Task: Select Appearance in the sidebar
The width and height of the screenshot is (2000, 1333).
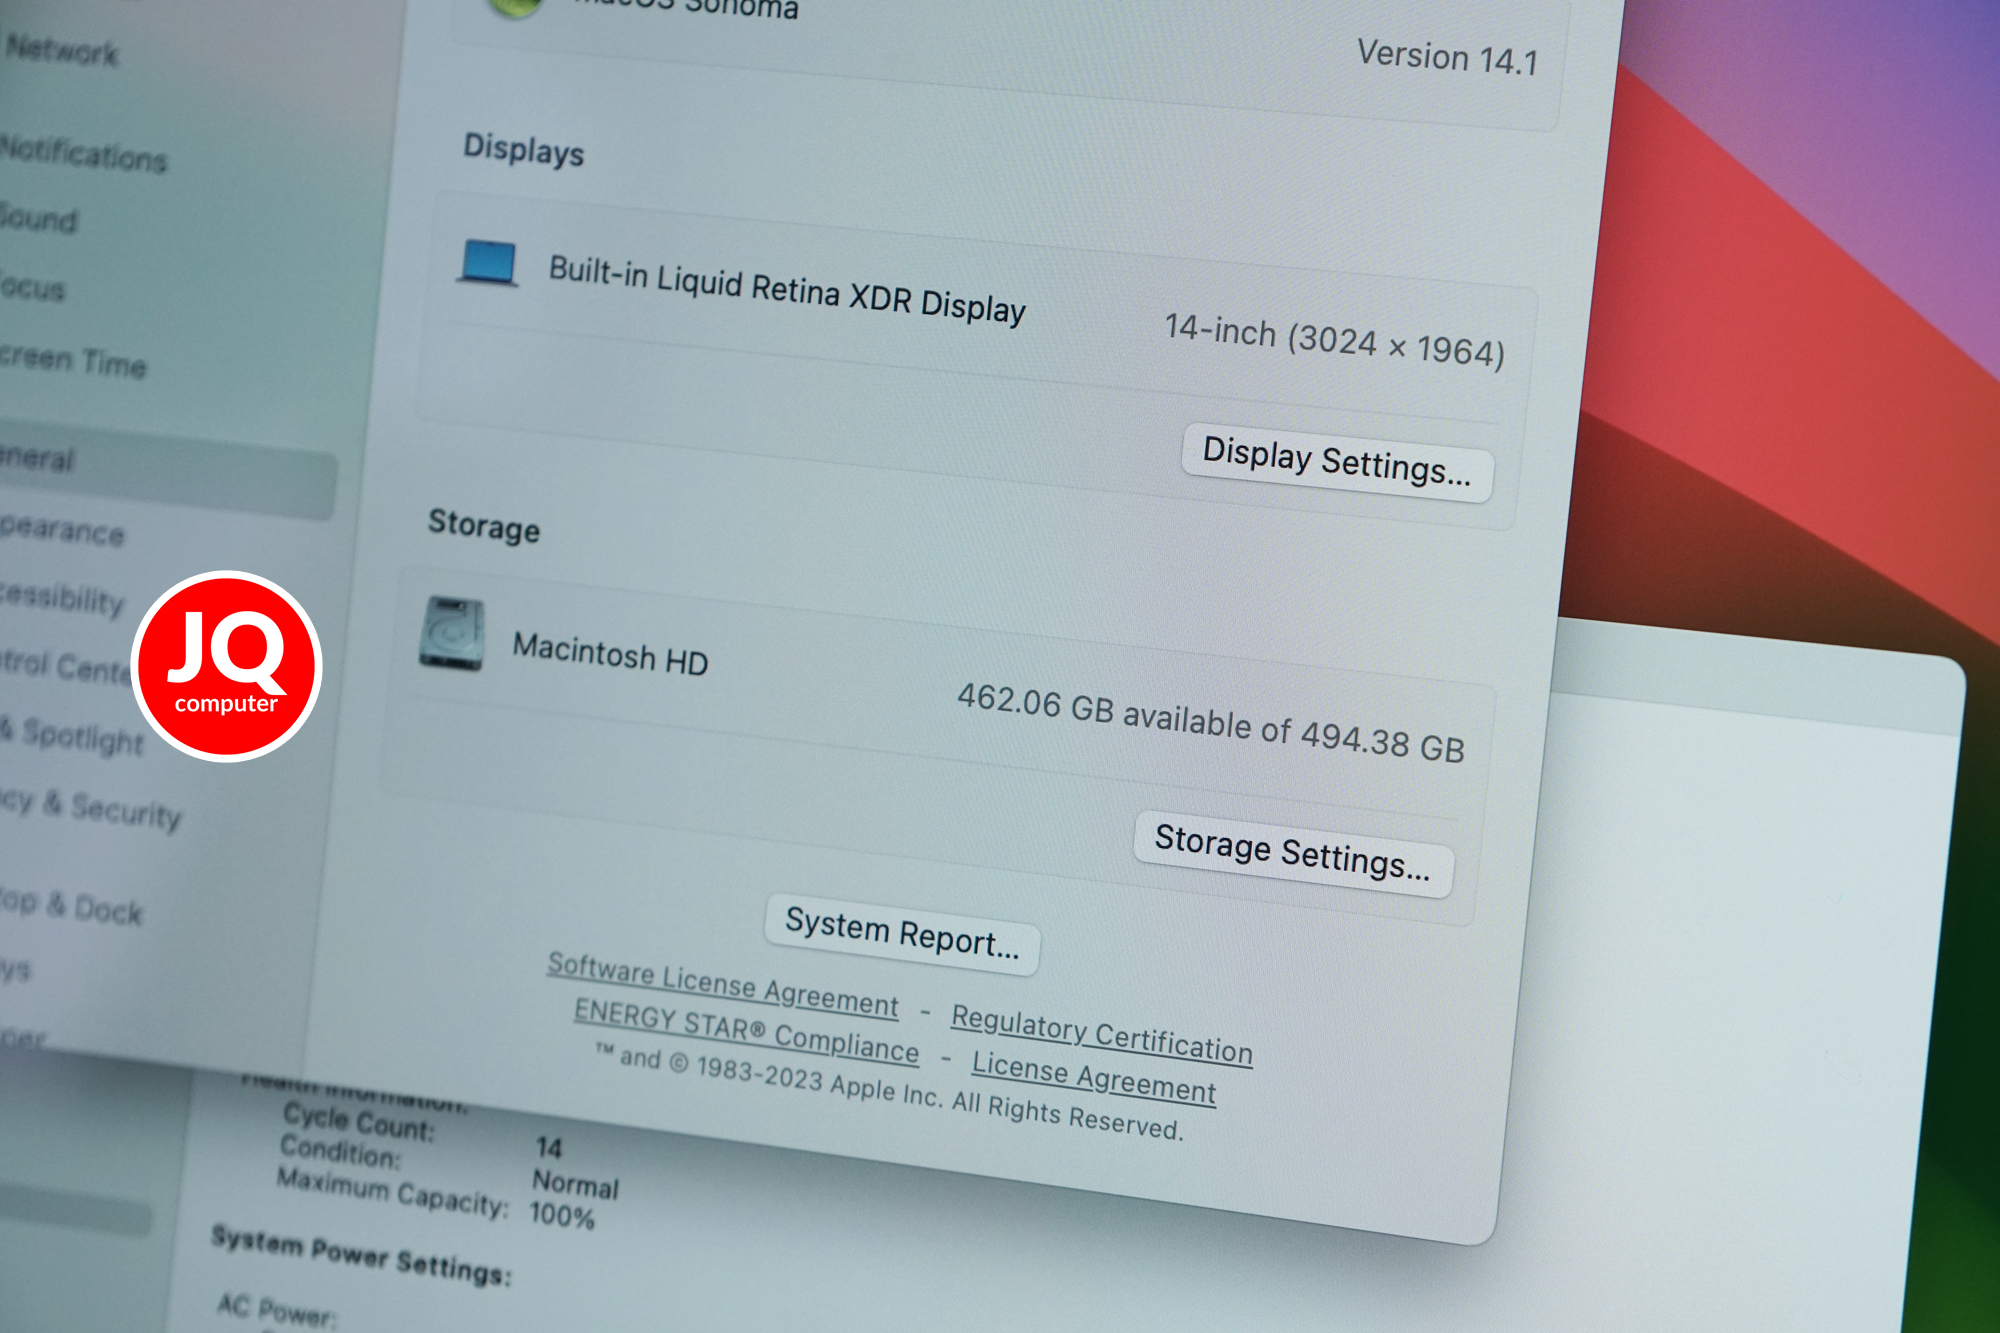Action: 62,529
